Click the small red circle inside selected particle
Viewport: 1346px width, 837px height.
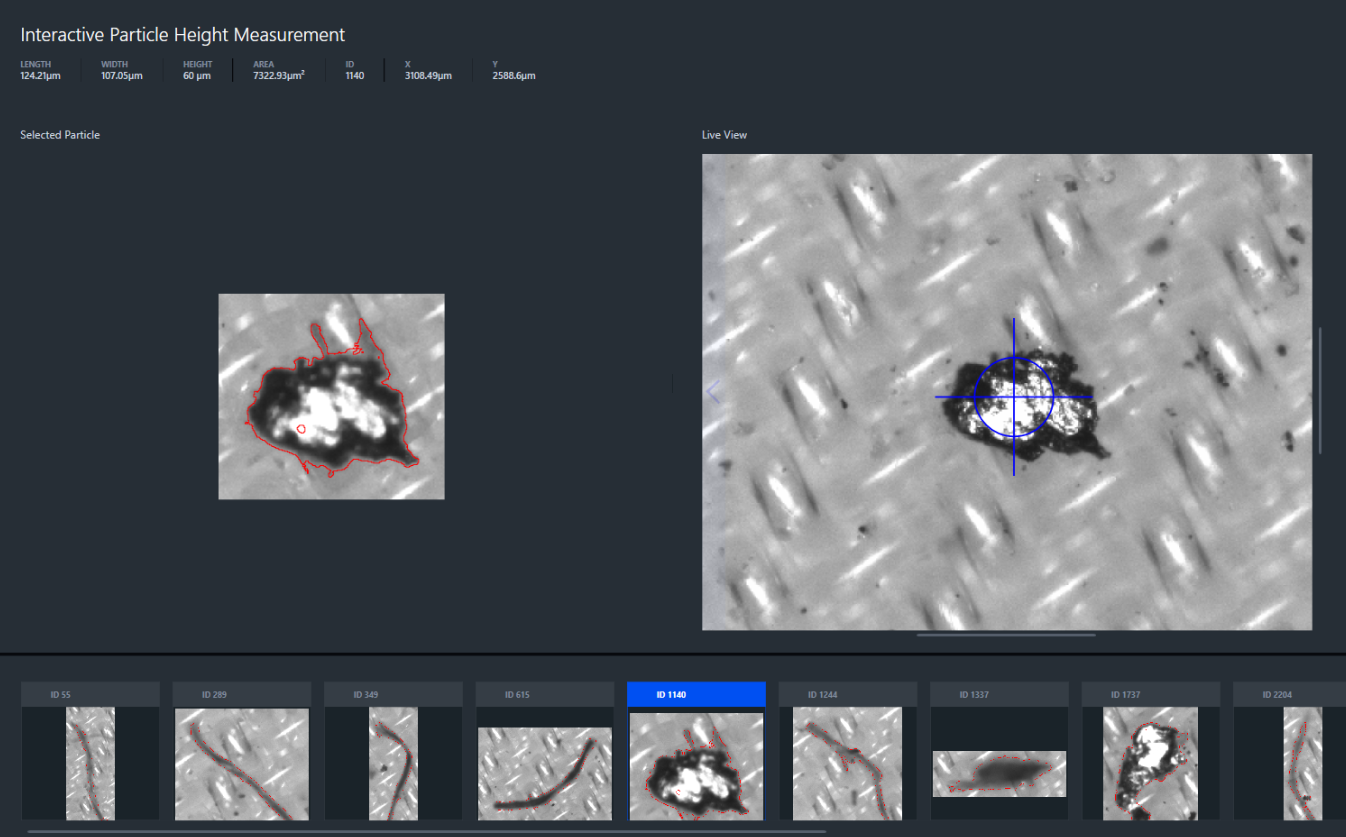click(x=301, y=428)
